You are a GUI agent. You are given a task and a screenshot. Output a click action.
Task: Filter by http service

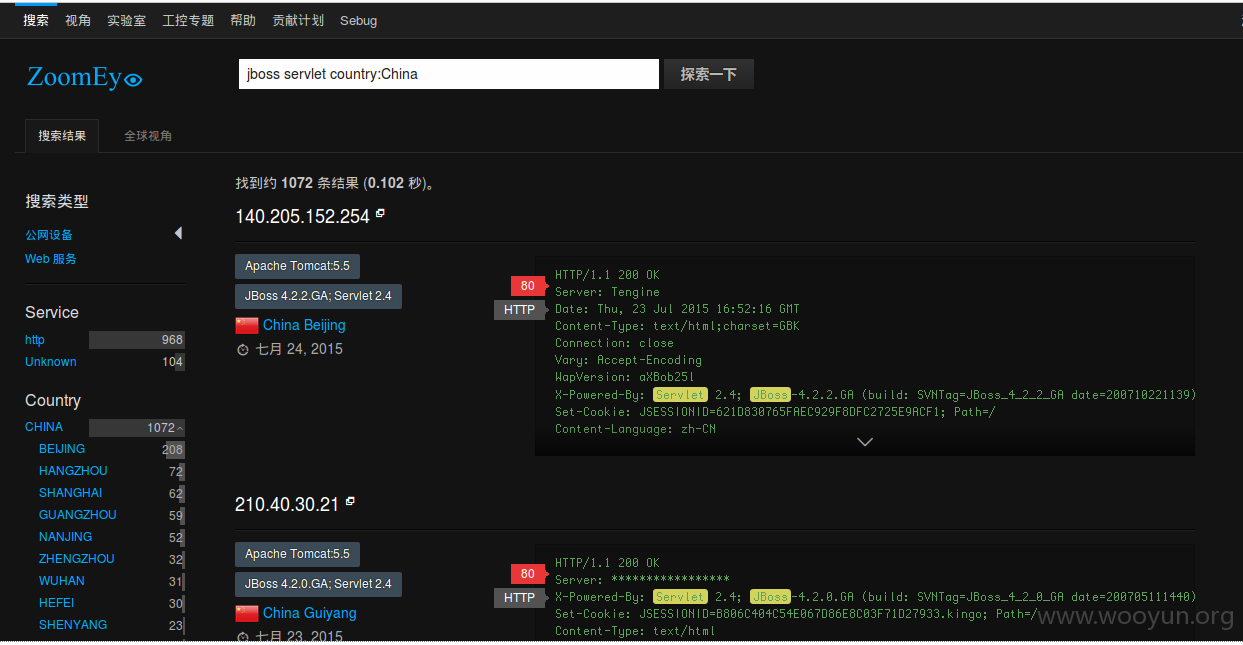[x=35, y=340]
